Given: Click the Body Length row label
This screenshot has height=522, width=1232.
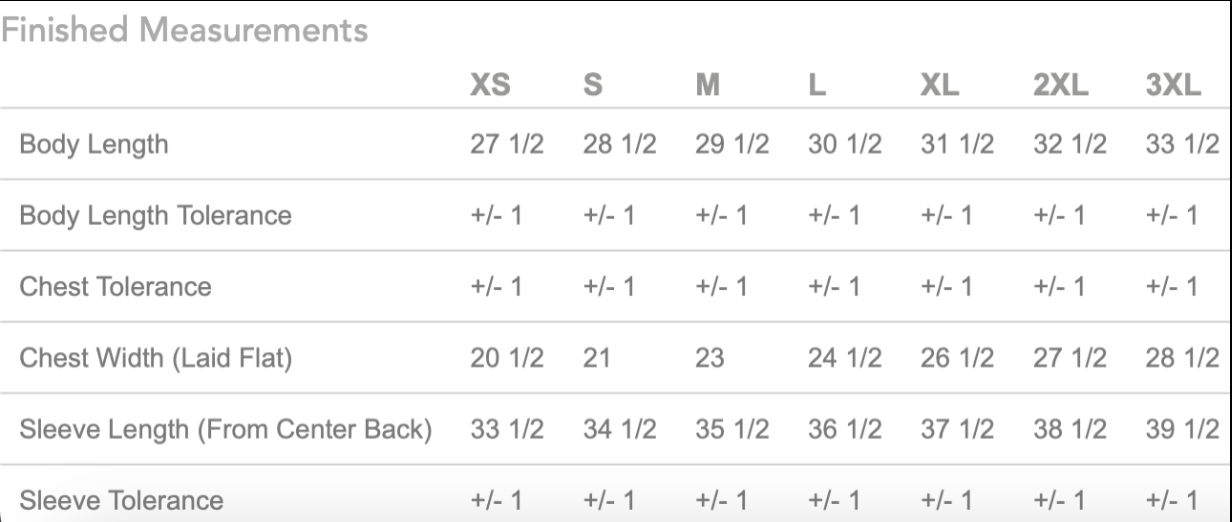Looking at the screenshot, I should click(94, 145).
